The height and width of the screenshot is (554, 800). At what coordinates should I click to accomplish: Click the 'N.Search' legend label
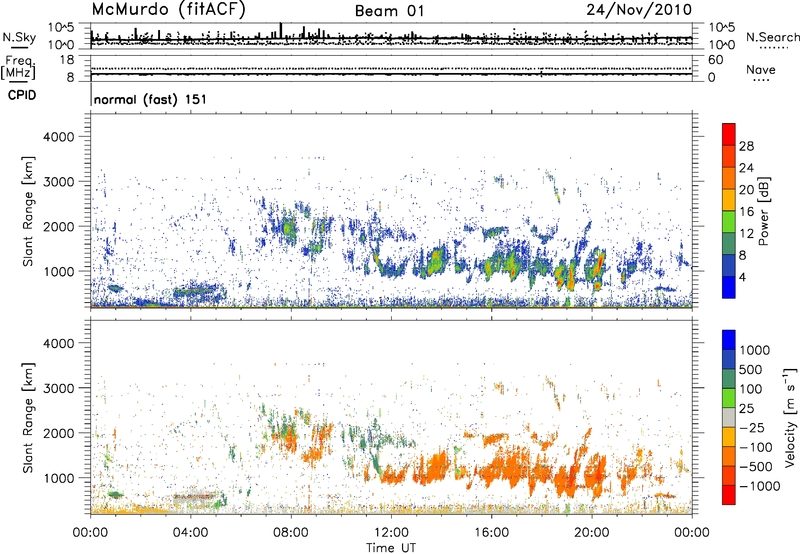tap(772, 37)
